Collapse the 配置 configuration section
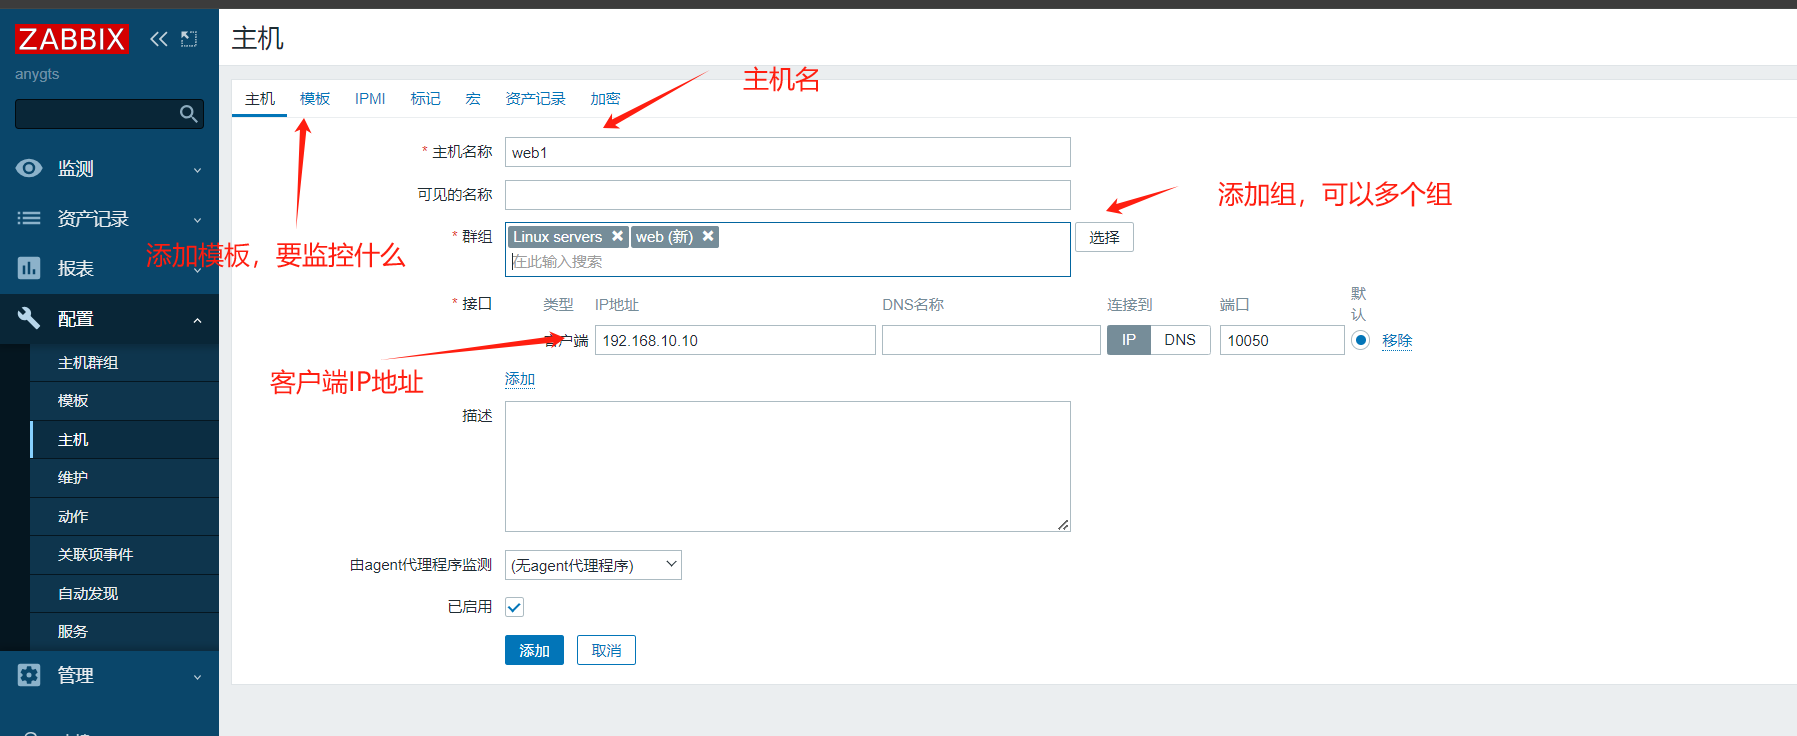 point(108,319)
